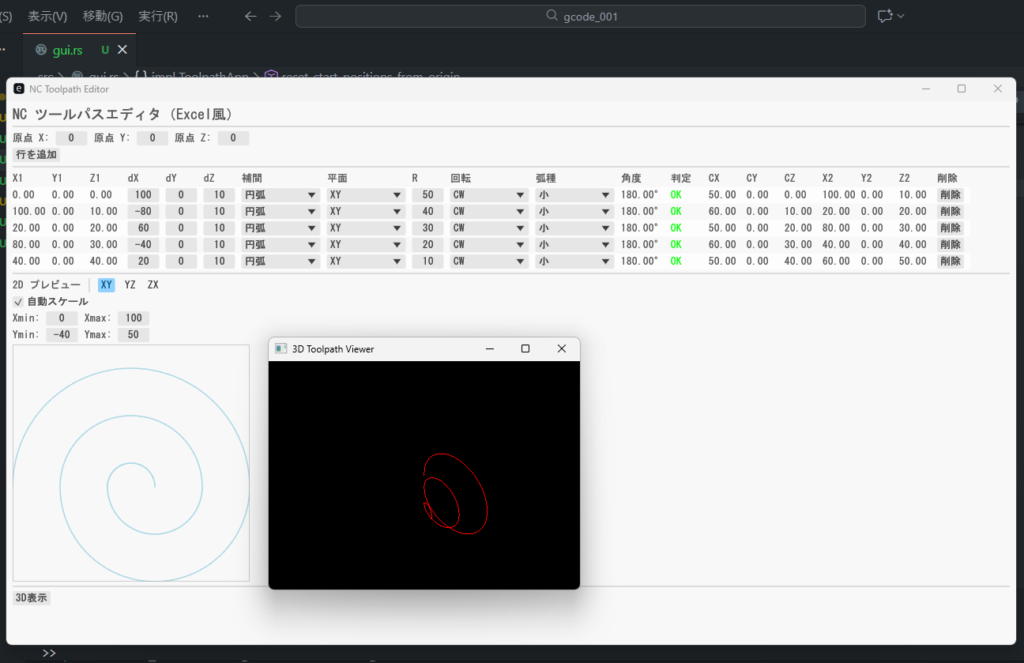Click the 行を追加 button
The image size is (1024, 663).
[x=37, y=155]
